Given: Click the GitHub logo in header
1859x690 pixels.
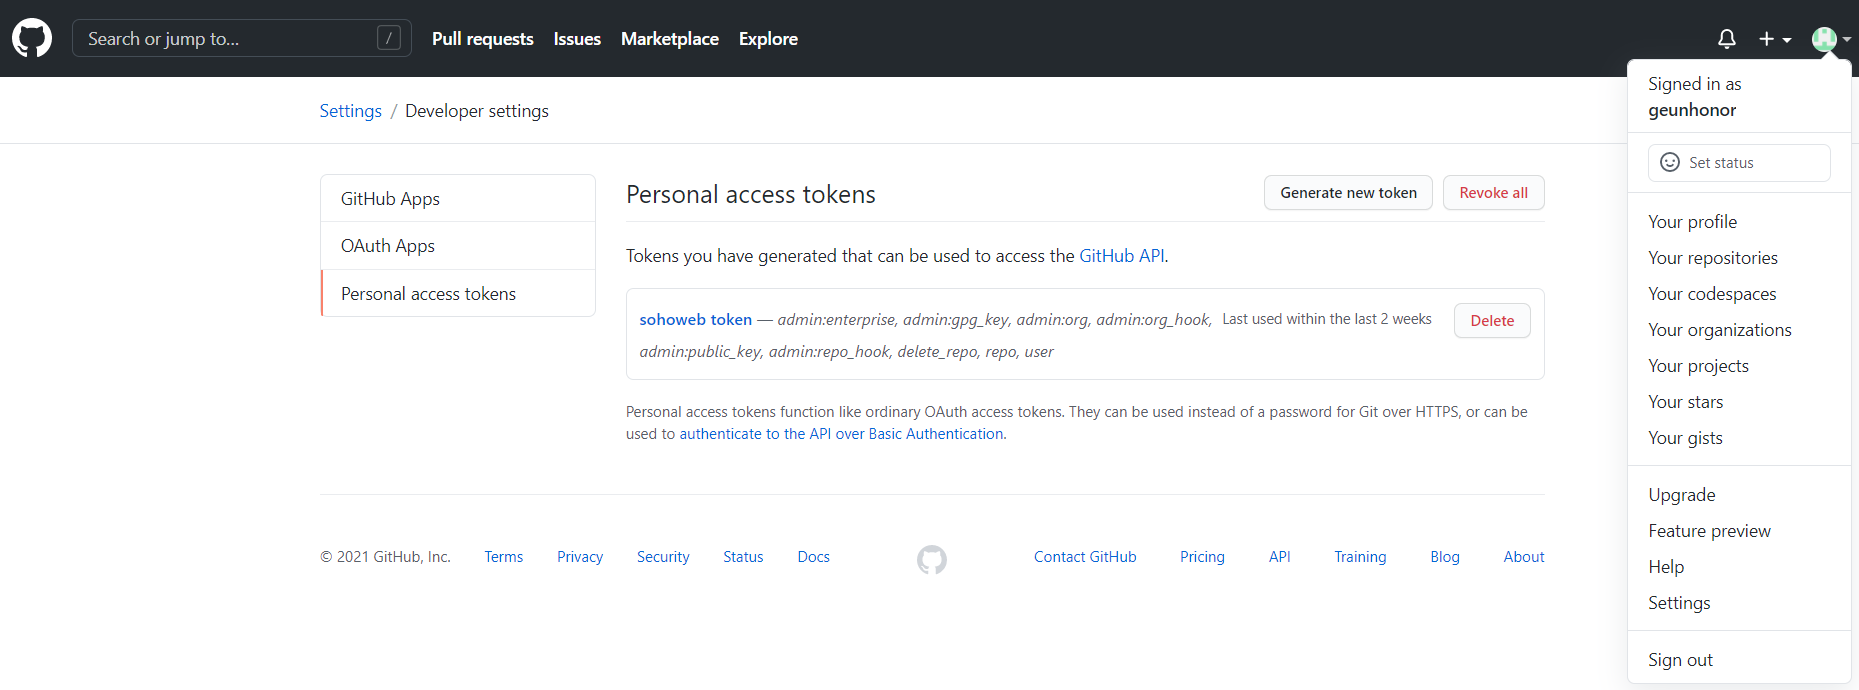Looking at the screenshot, I should [x=32, y=38].
